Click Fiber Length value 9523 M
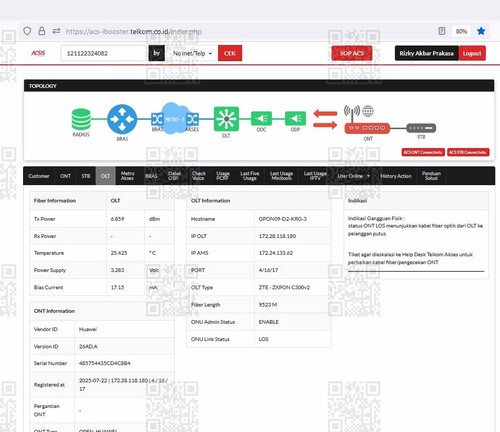This screenshot has width=500, height=432. click(x=268, y=305)
